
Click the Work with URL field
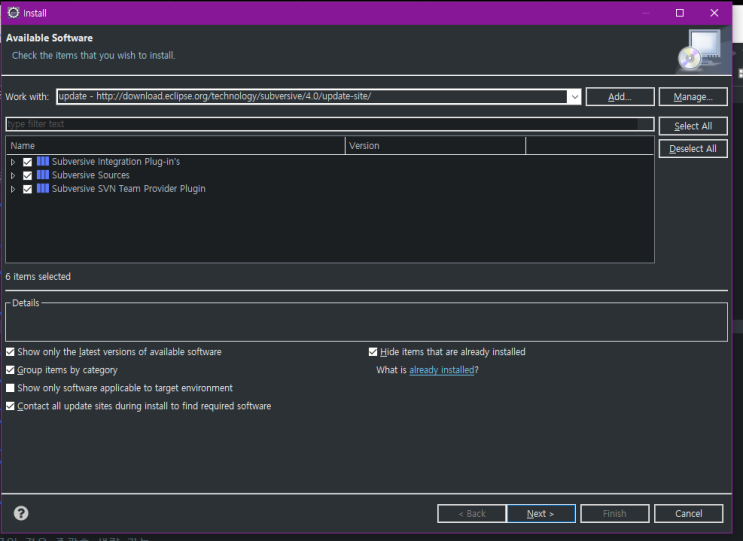coord(312,97)
